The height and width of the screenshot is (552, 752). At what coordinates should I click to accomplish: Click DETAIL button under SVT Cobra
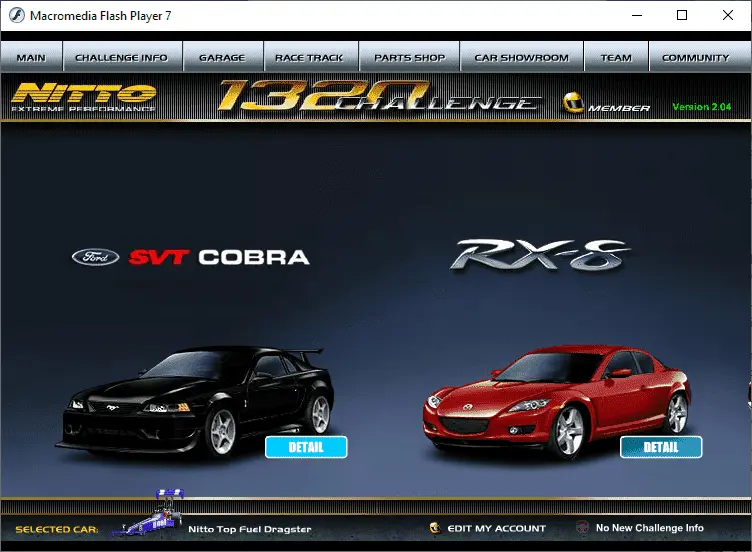306,447
